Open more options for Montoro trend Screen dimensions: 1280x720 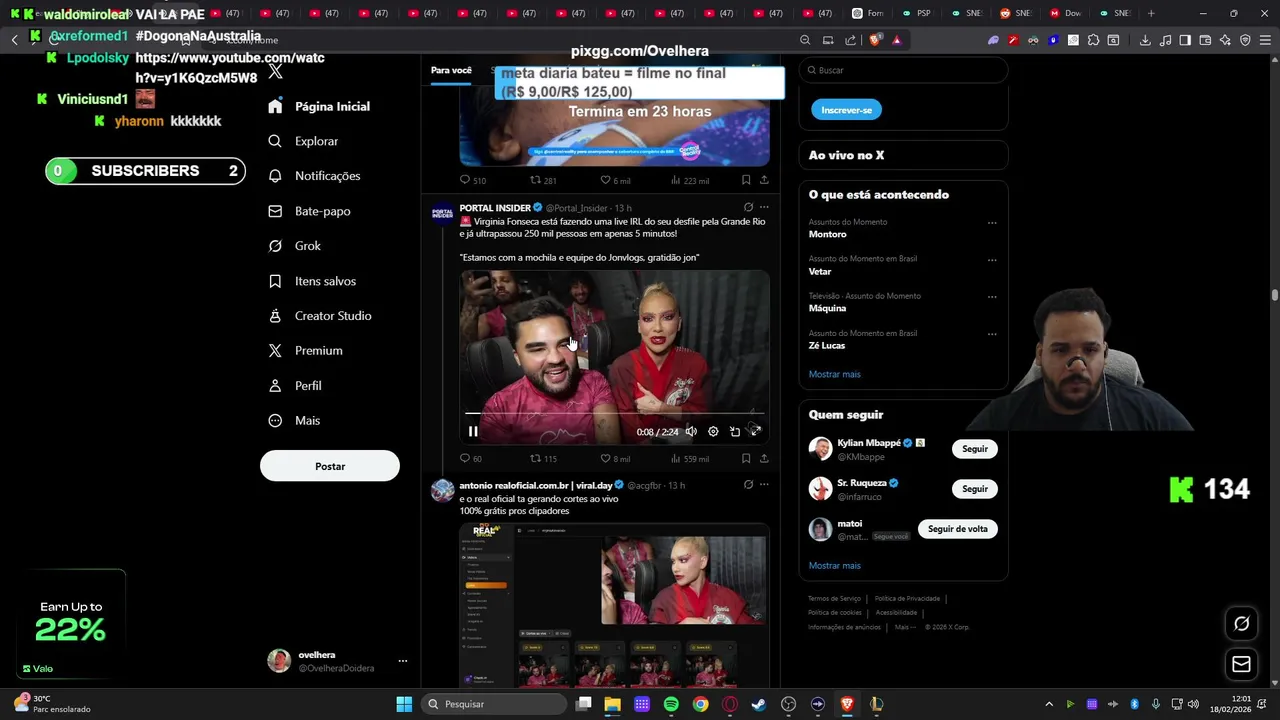[x=992, y=223]
